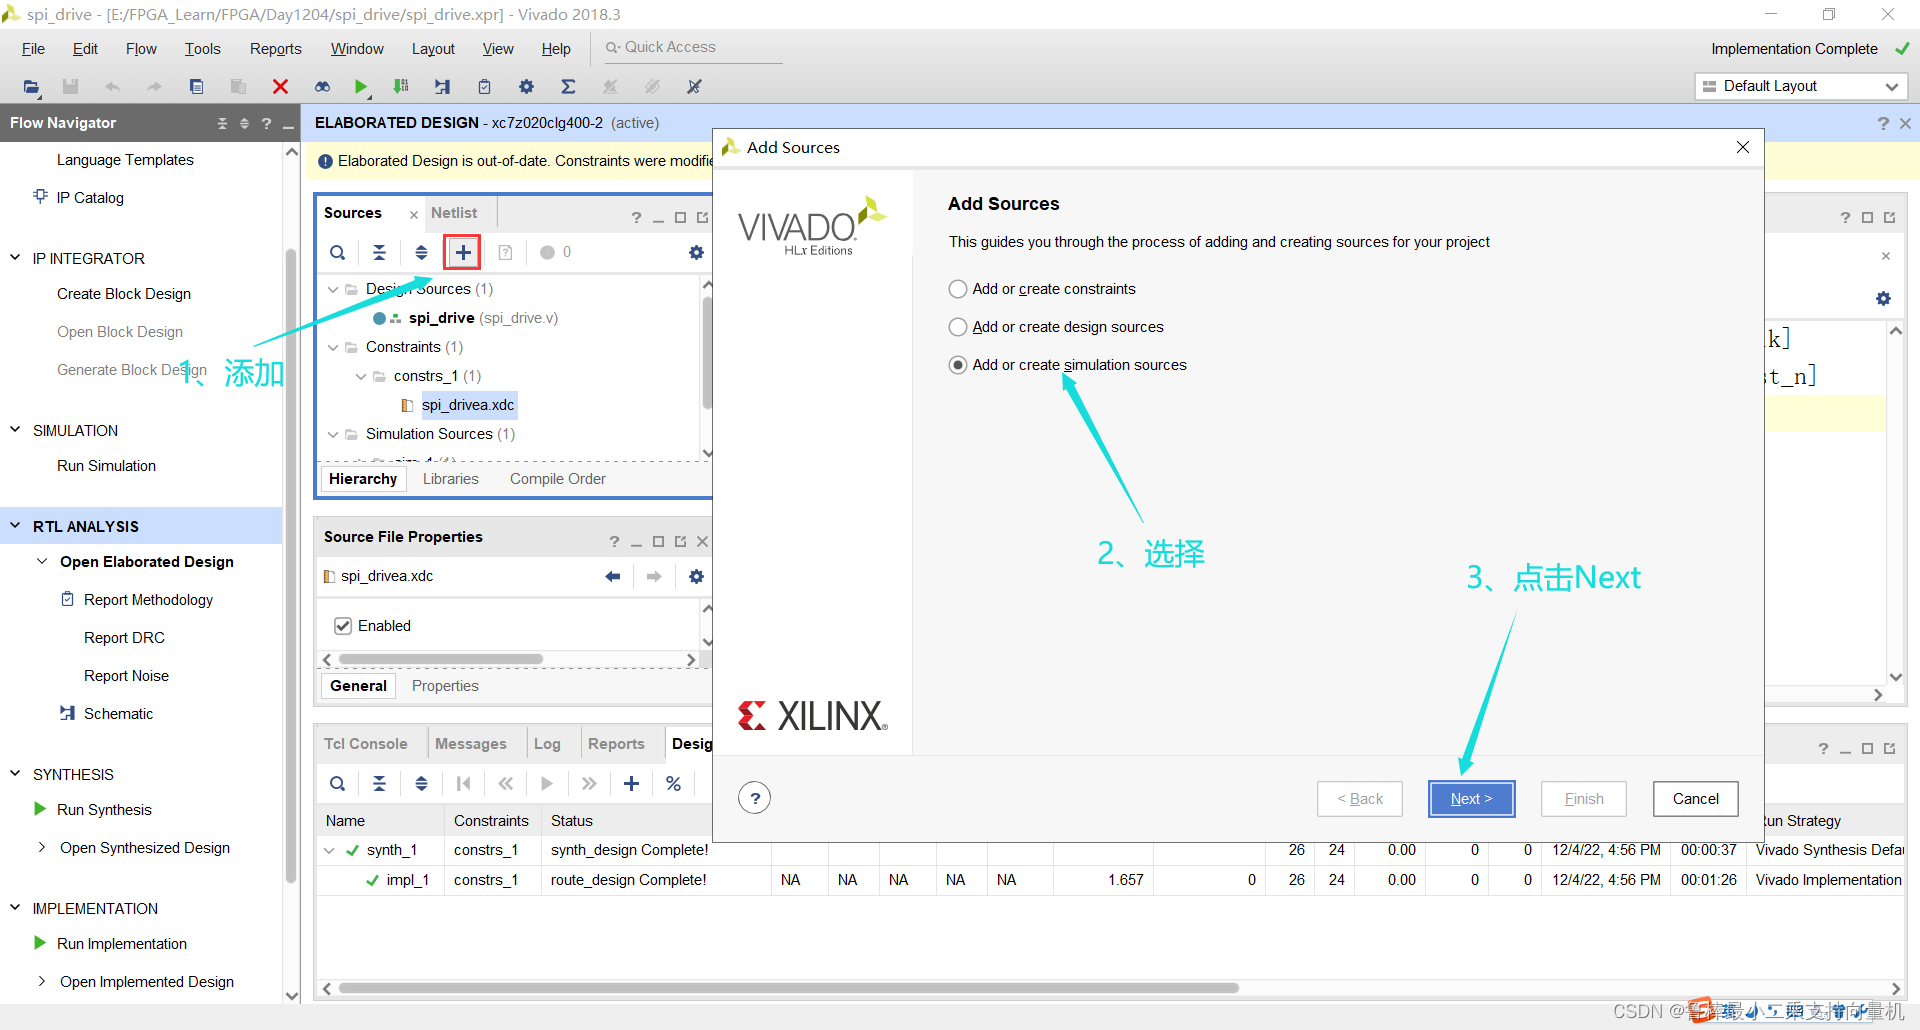
Task: Click Expand All icon in Sources panel
Action: (421, 252)
